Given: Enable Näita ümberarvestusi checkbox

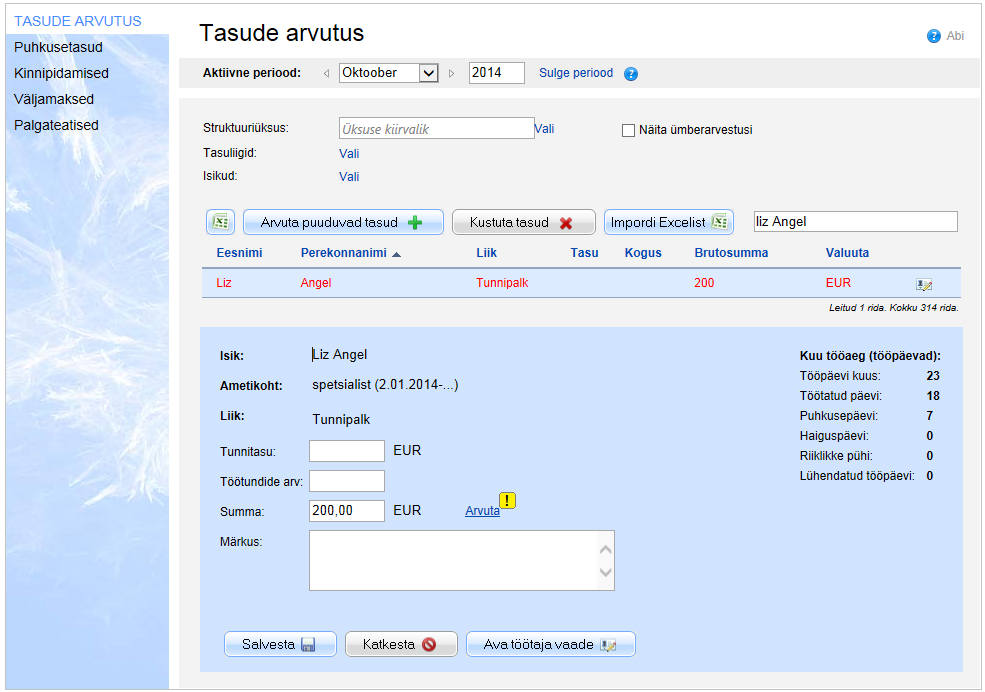Looking at the screenshot, I should [629, 130].
